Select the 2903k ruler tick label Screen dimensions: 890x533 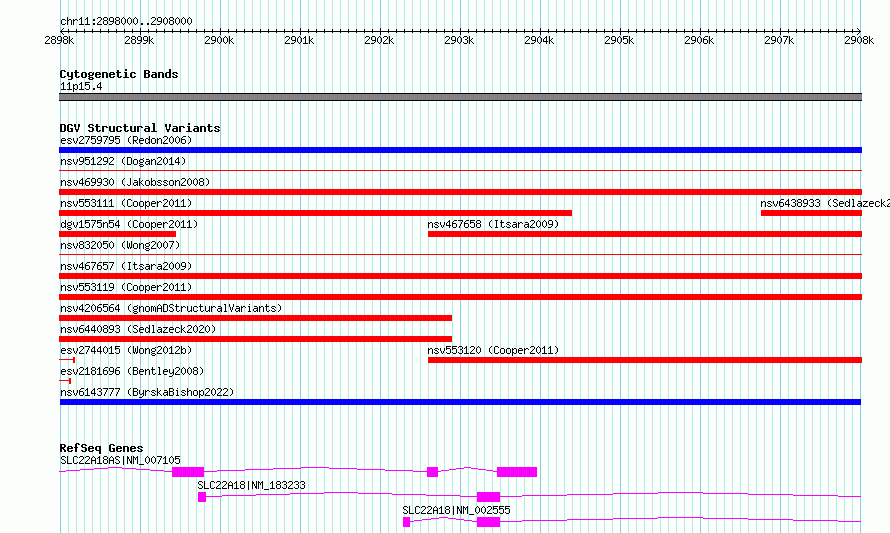[x=459, y=40]
